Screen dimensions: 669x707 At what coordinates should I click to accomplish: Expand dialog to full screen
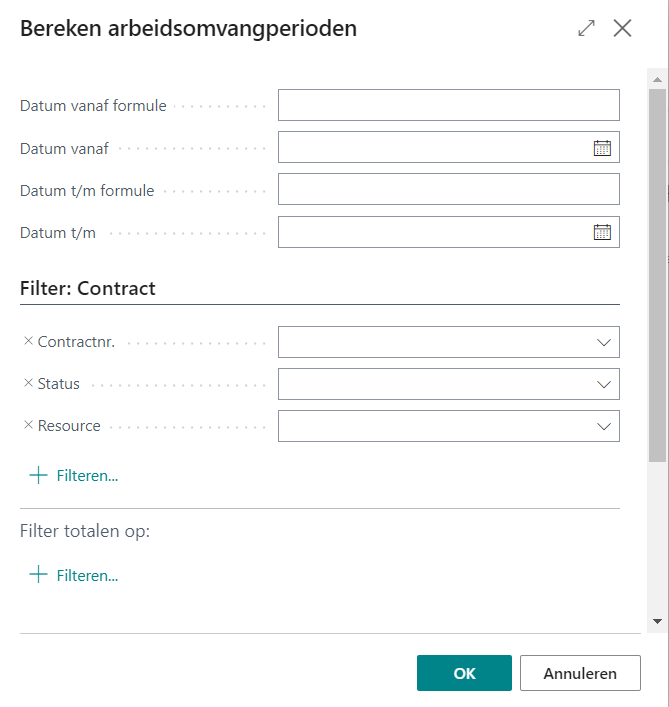click(x=586, y=29)
